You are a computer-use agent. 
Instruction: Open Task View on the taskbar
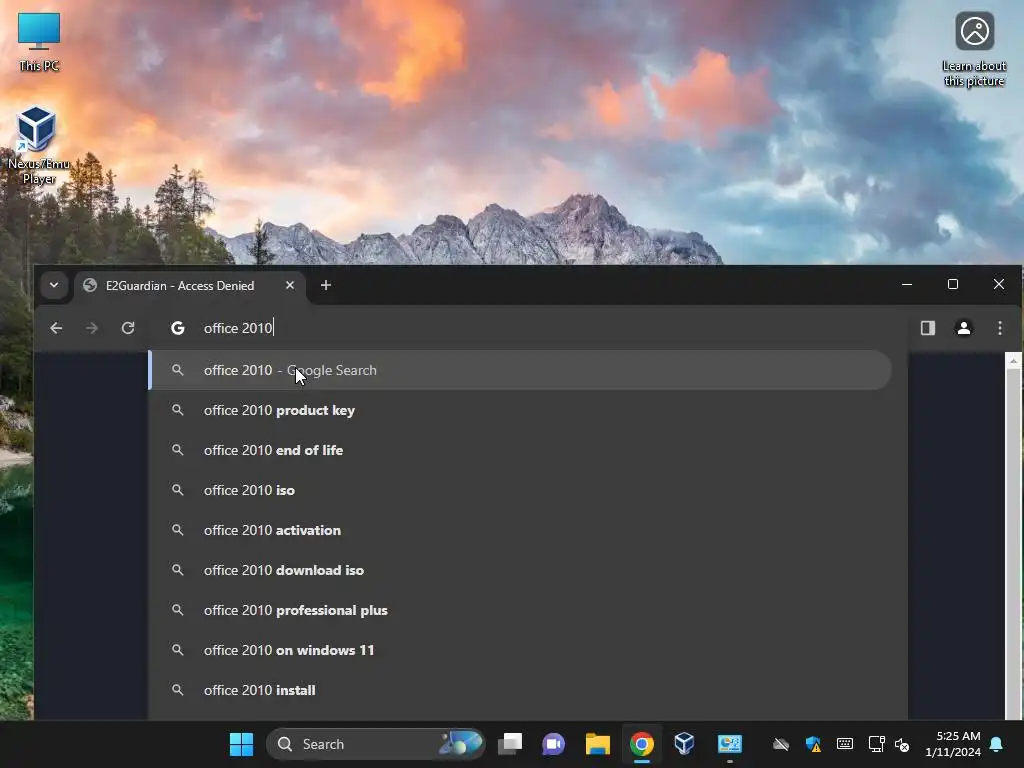pos(510,744)
